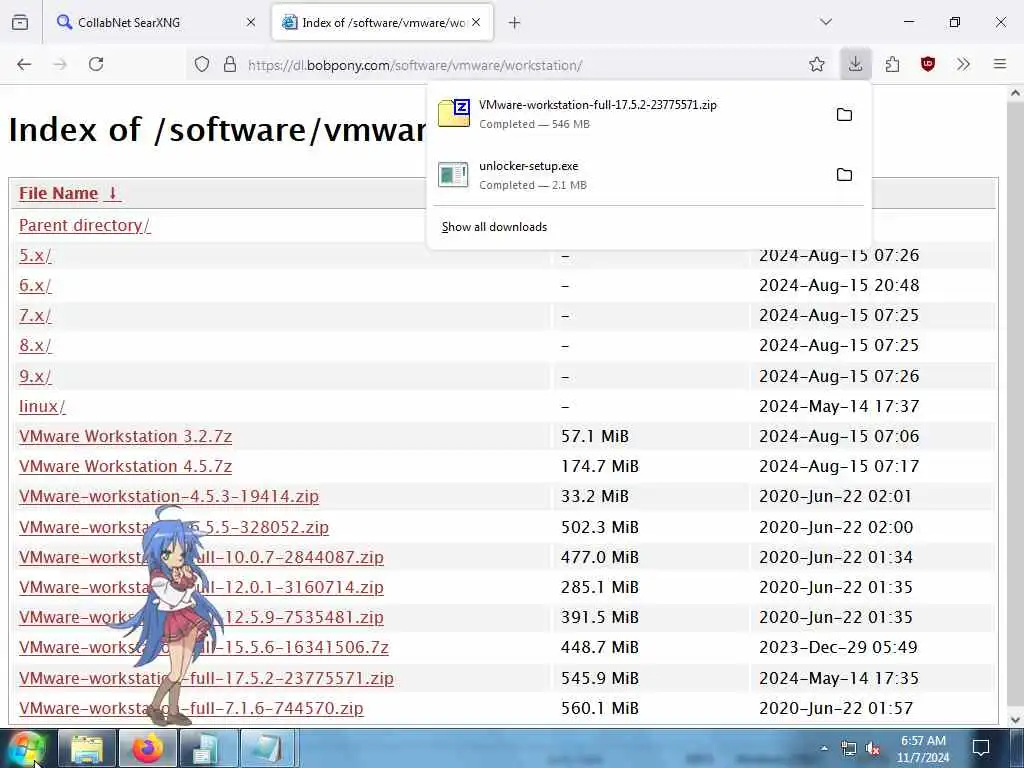Click the taskbar clock showing 6:57 AM
The image size is (1024, 768).
[x=923, y=748]
